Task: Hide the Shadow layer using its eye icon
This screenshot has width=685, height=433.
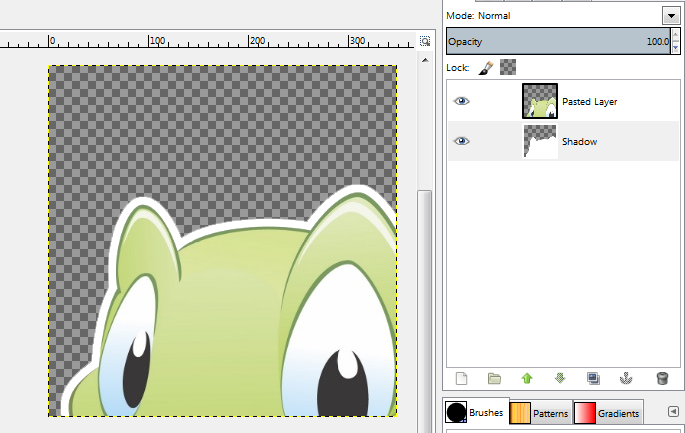Action: click(461, 141)
